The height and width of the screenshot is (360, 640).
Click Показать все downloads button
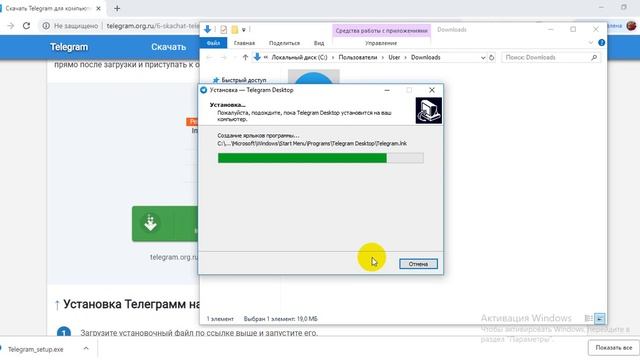[x=613, y=348]
